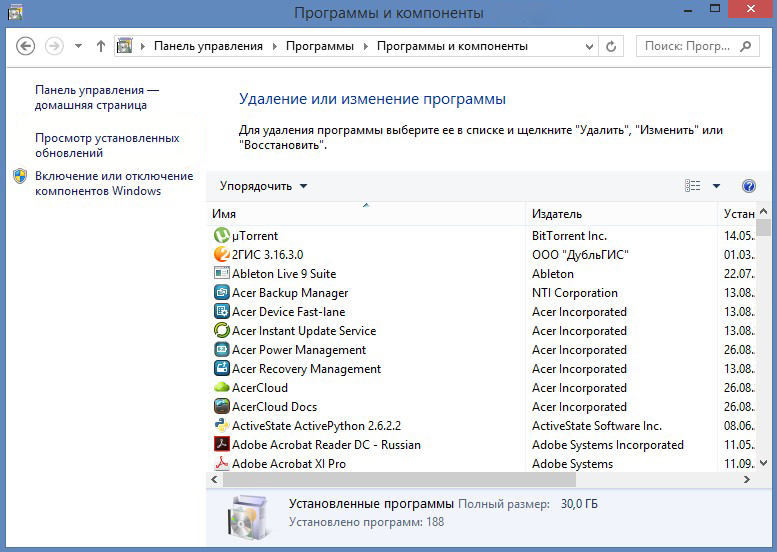Image resolution: width=777 pixels, height=552 pixels.
Task: Open the view options dropdown arrow
Action: click(716, 186)
